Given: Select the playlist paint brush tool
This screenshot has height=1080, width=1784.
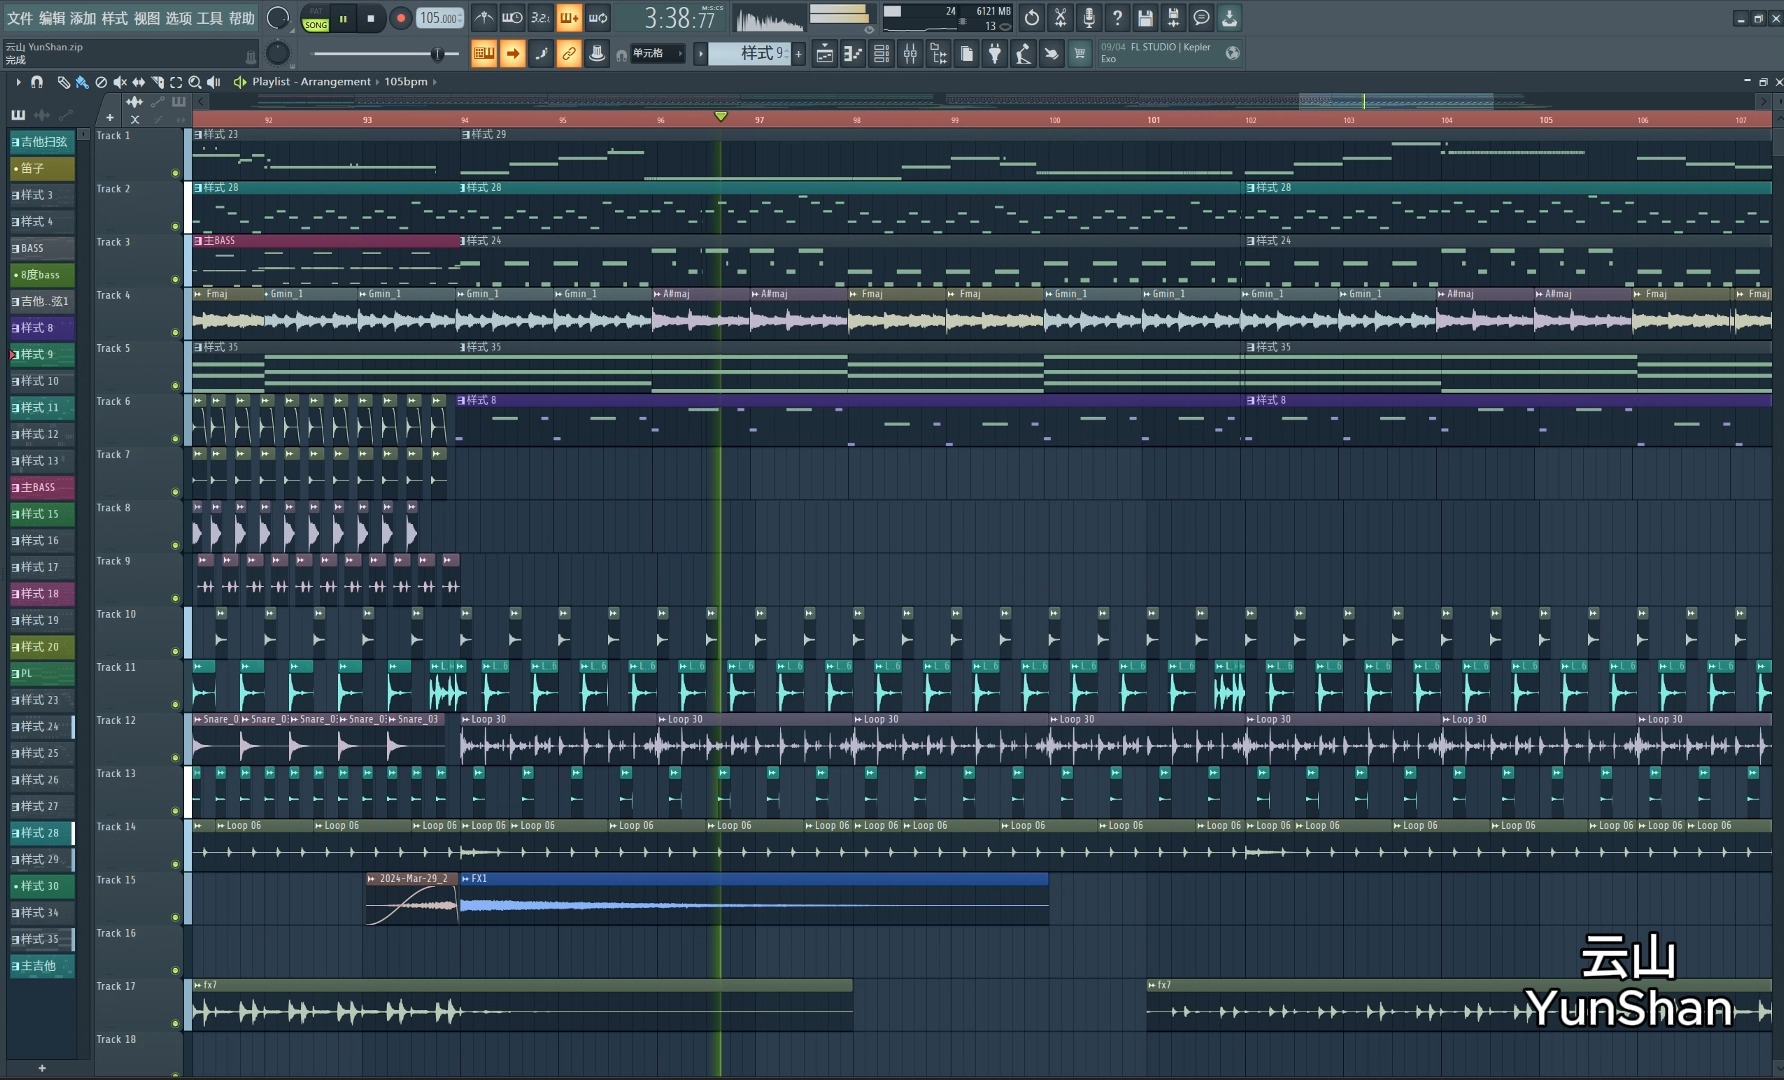Looking at the screenshot, I should (82, 82).
